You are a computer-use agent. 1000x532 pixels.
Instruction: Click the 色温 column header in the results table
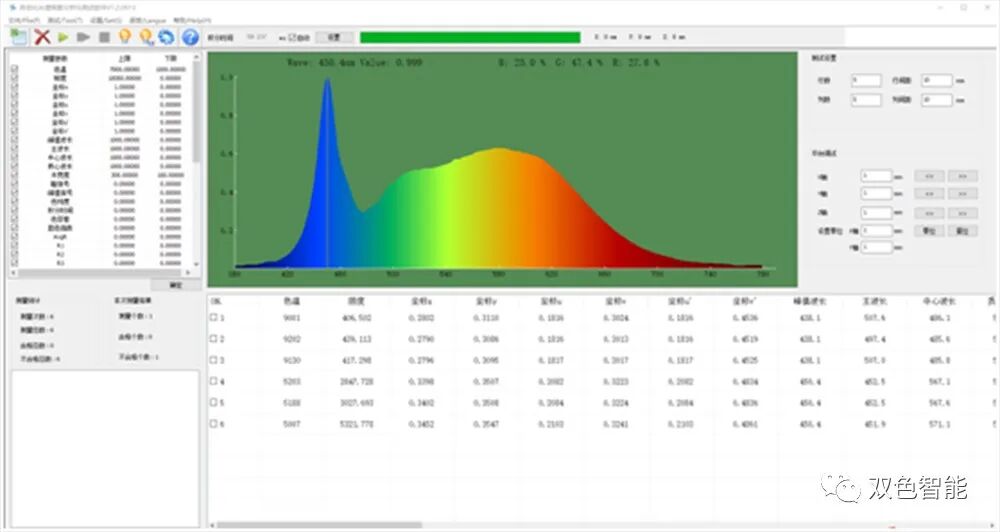(291, 301)
